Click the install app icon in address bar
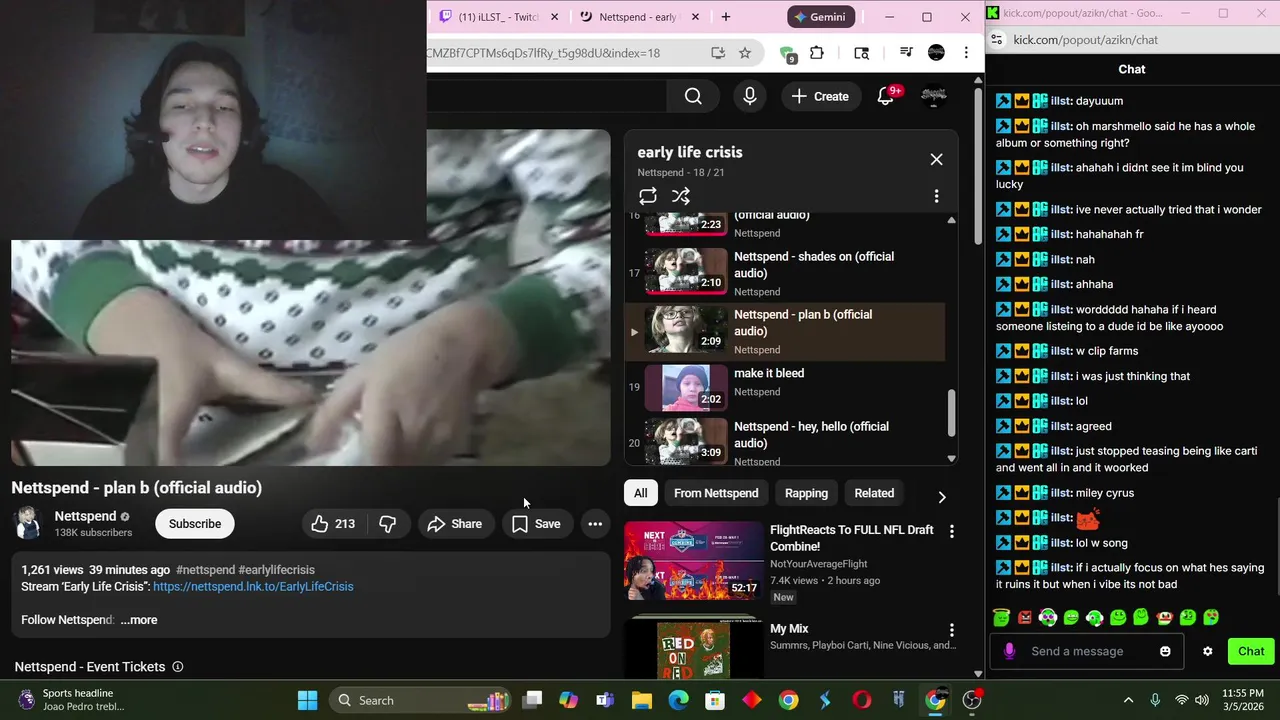Viewport: 1280px width, 720px height. tap(718, 53)
